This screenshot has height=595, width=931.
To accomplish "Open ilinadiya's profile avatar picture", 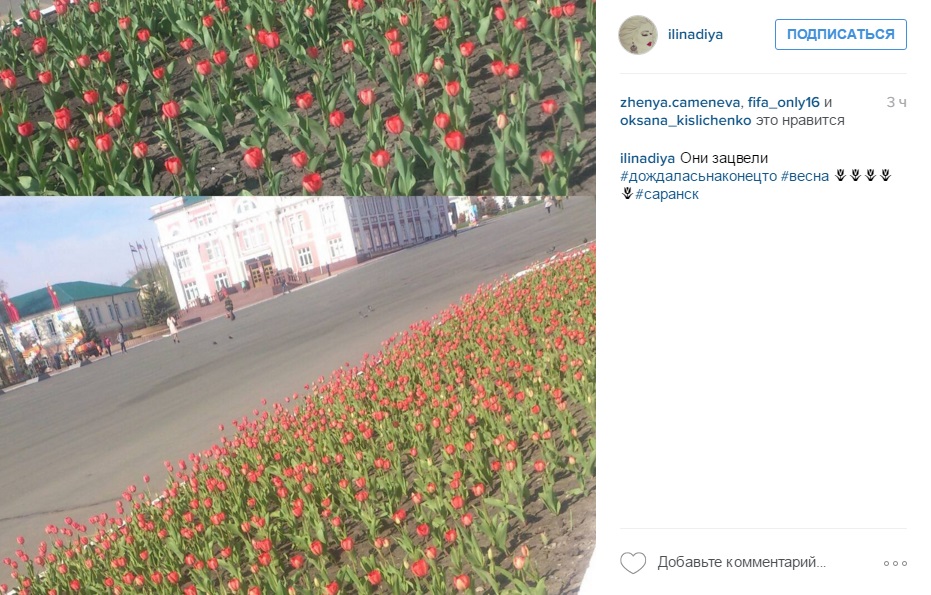I will (x=638, y=34).
